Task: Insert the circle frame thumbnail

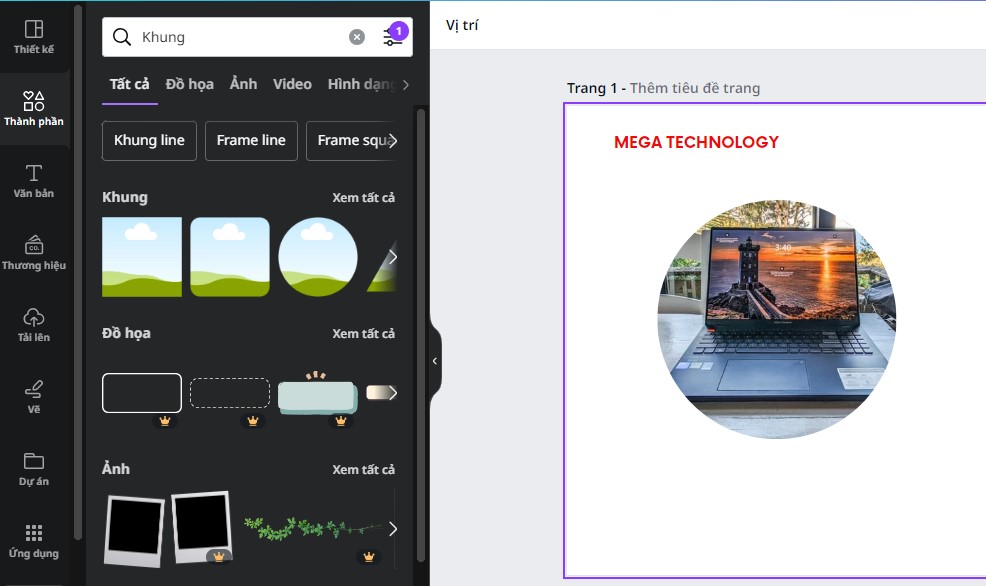Action: coord(318,257)
